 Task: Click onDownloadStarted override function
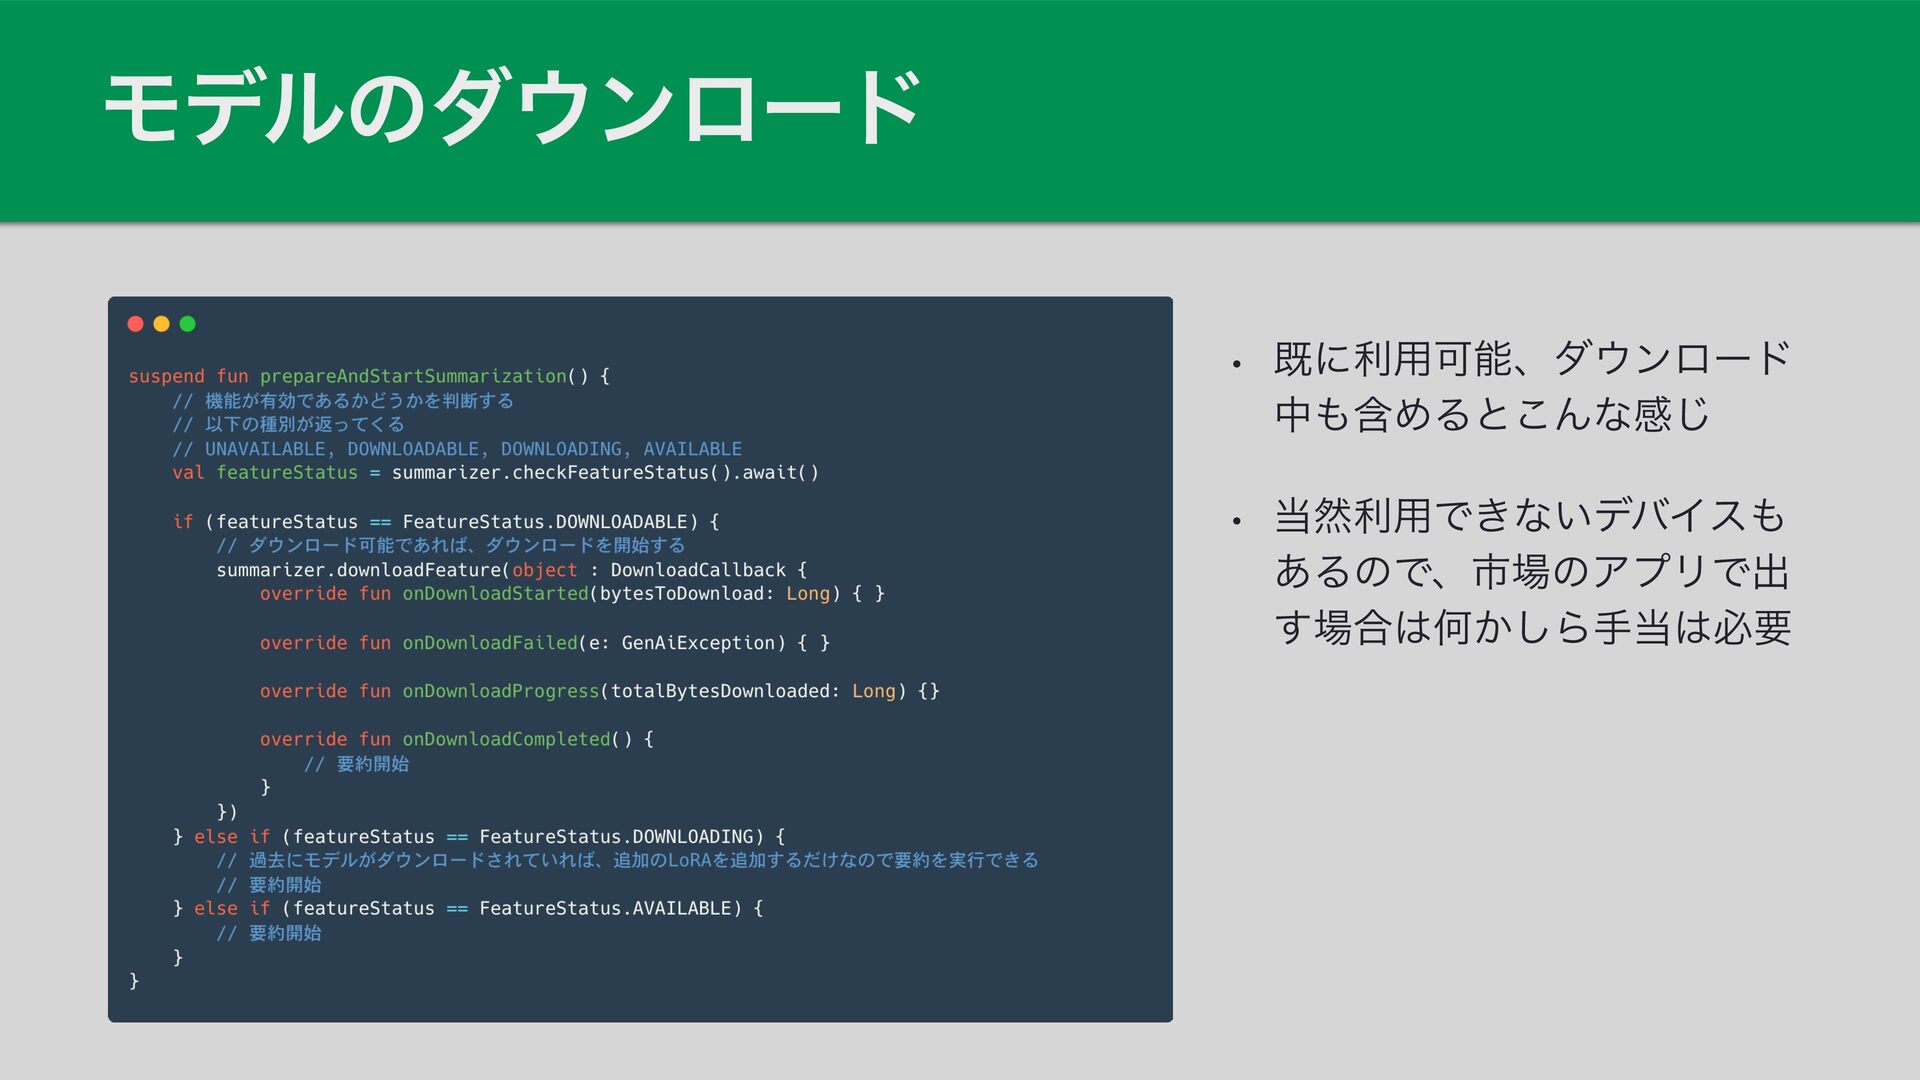(495, 594)
